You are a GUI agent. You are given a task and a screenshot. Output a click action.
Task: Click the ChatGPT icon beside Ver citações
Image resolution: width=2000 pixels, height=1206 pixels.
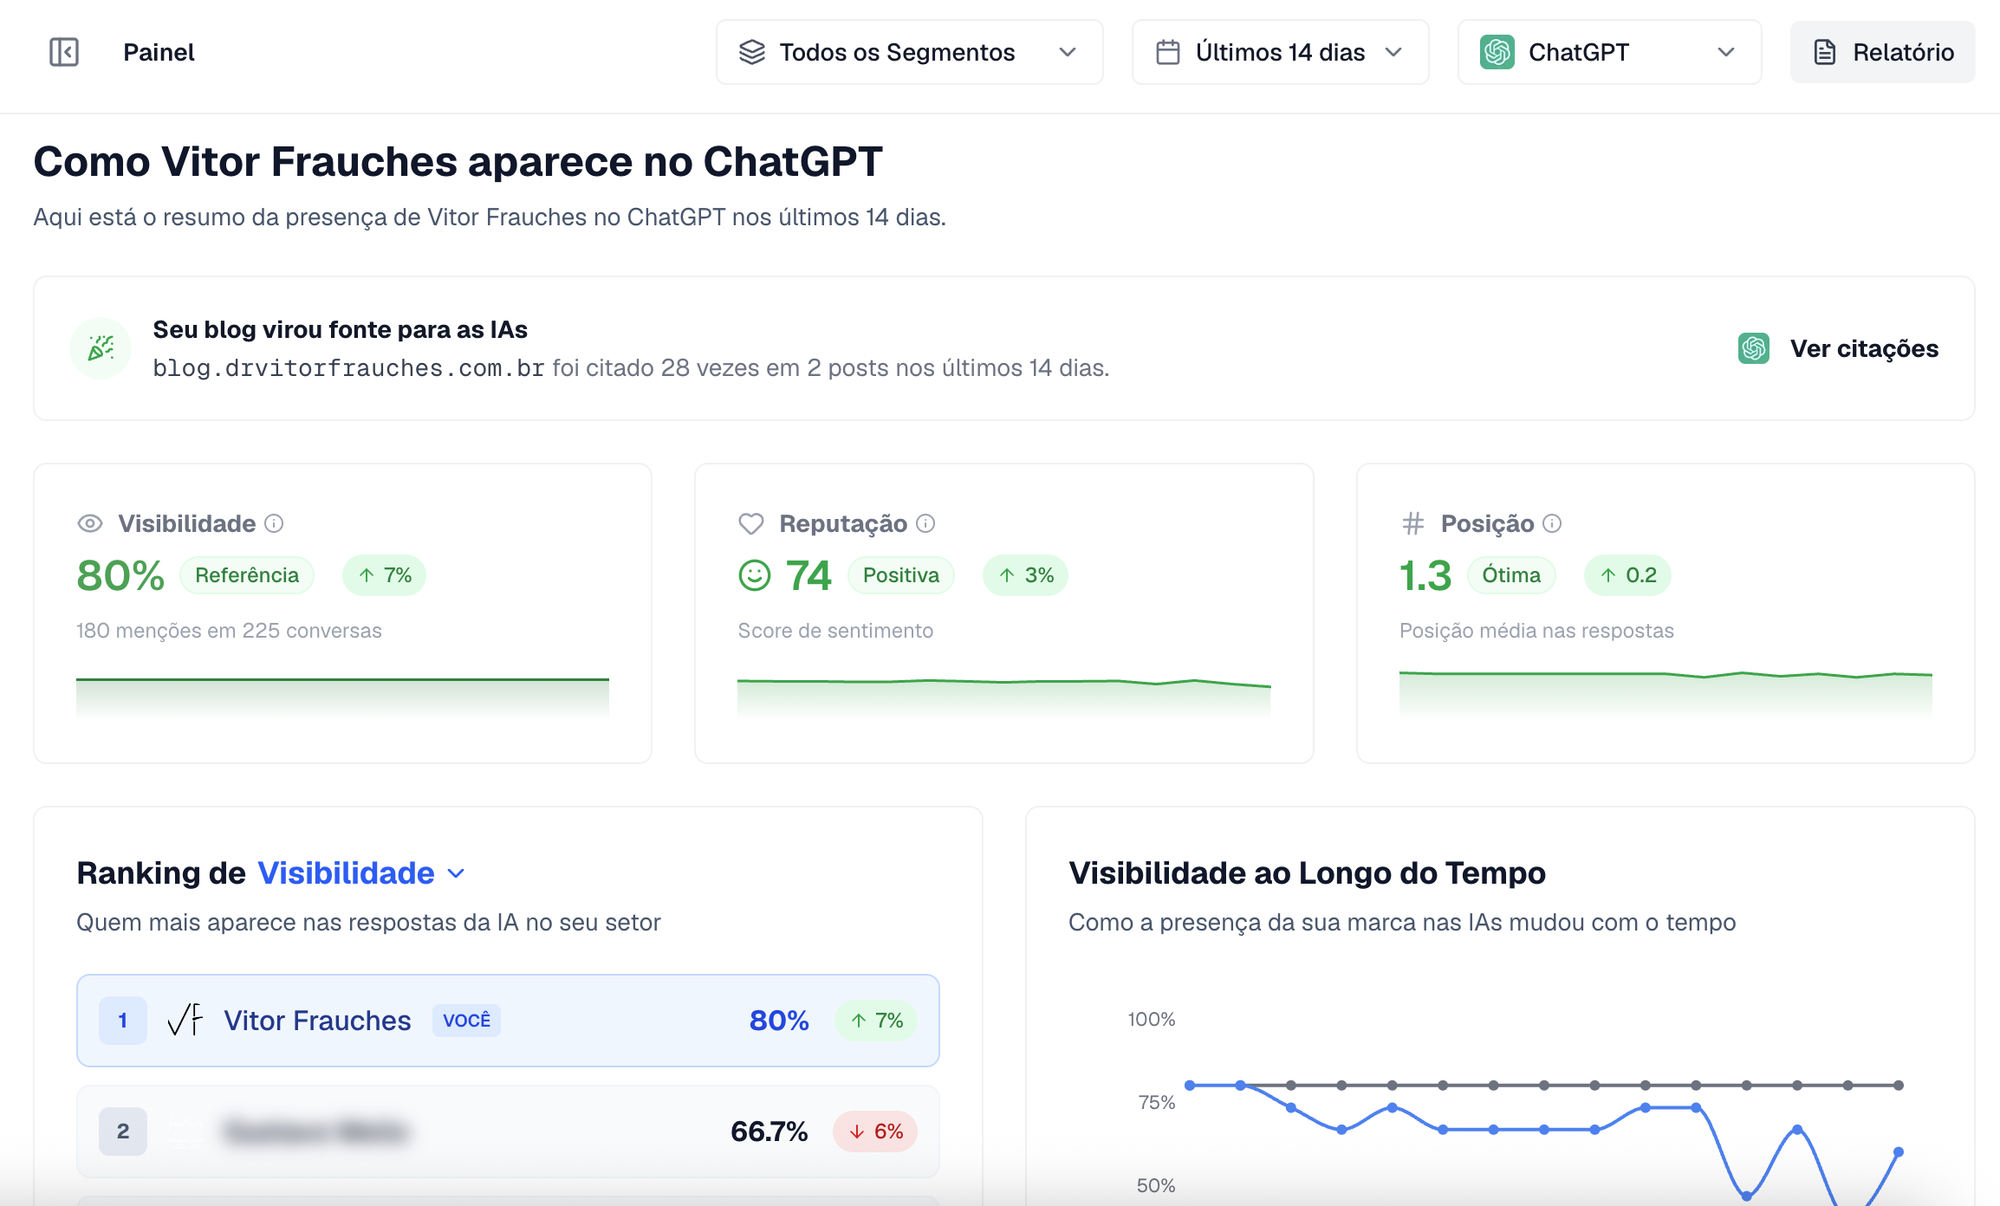(x=1754, y=348)
